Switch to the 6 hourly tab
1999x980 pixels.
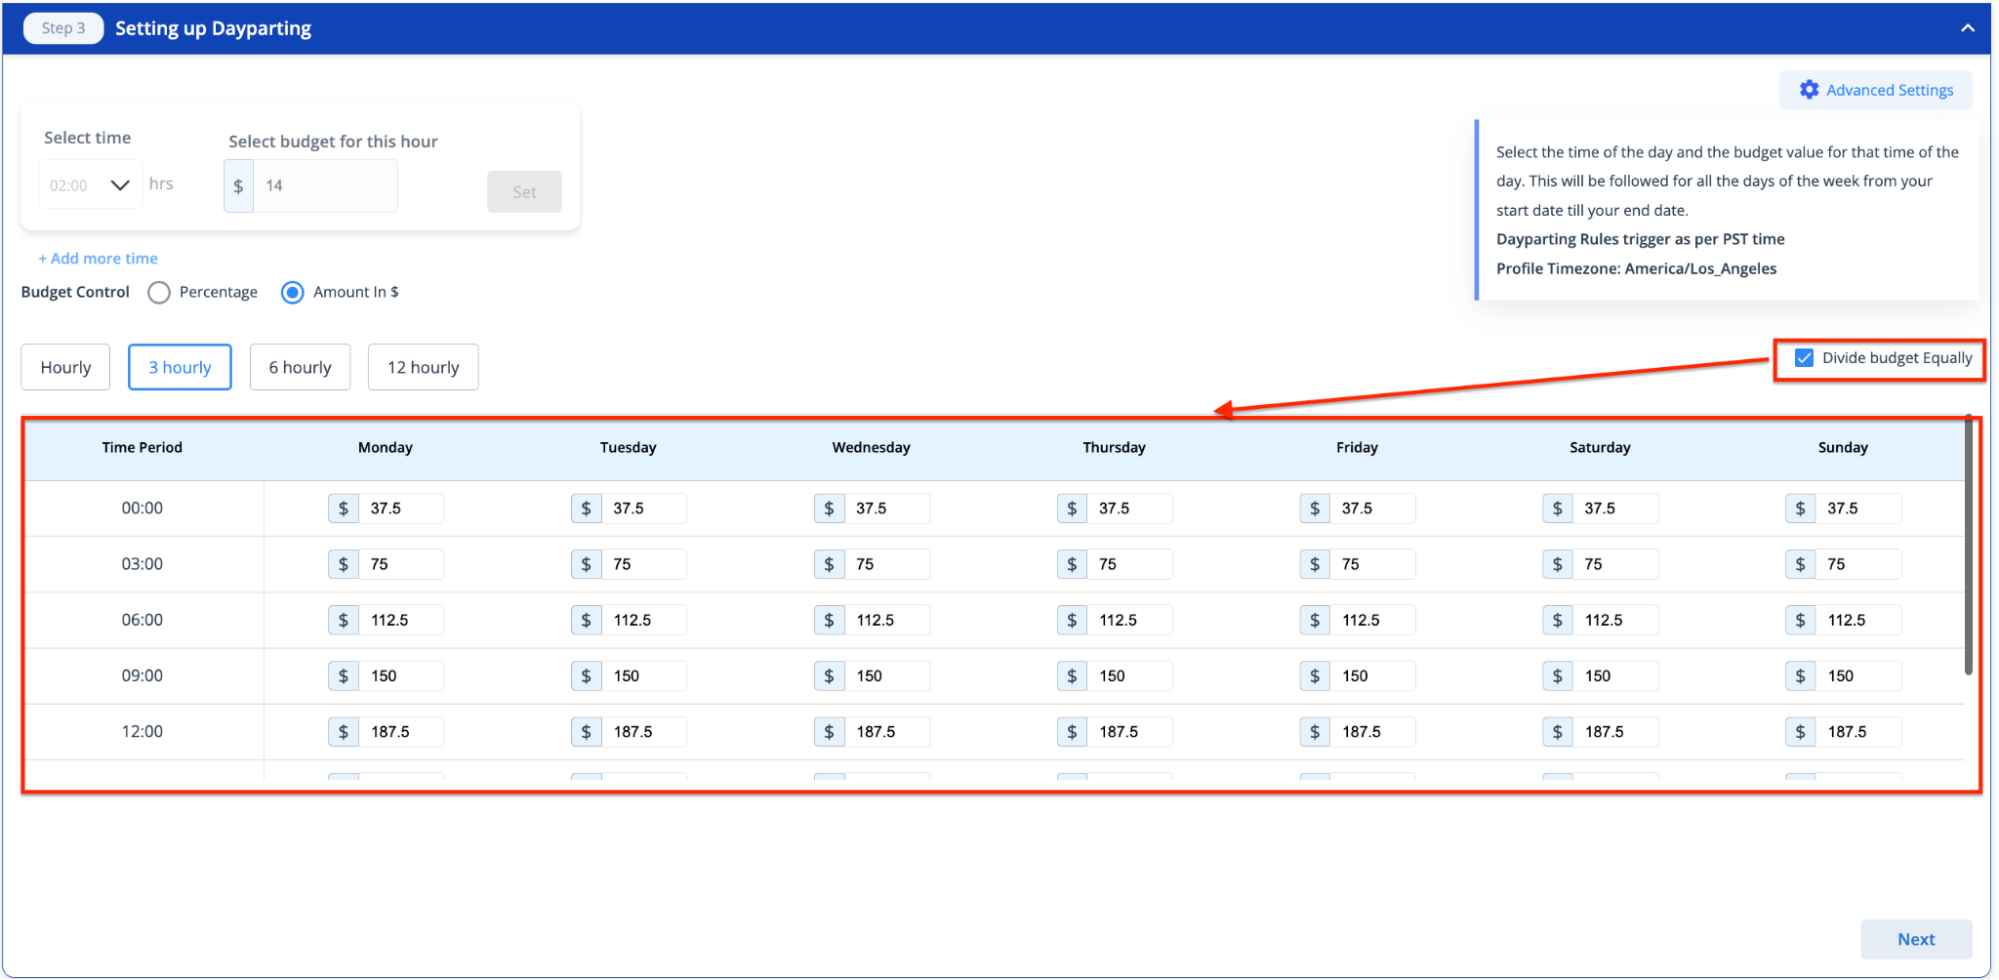(300, 367)
